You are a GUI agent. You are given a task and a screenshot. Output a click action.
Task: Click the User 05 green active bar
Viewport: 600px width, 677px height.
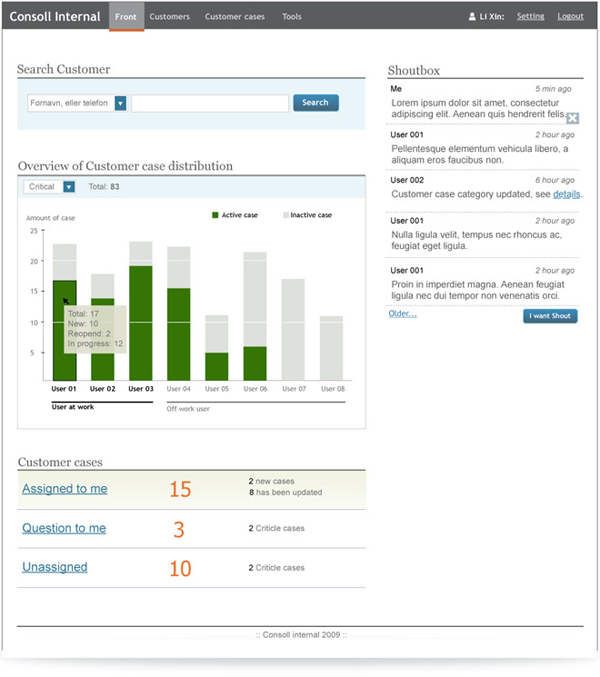point(217,367)
